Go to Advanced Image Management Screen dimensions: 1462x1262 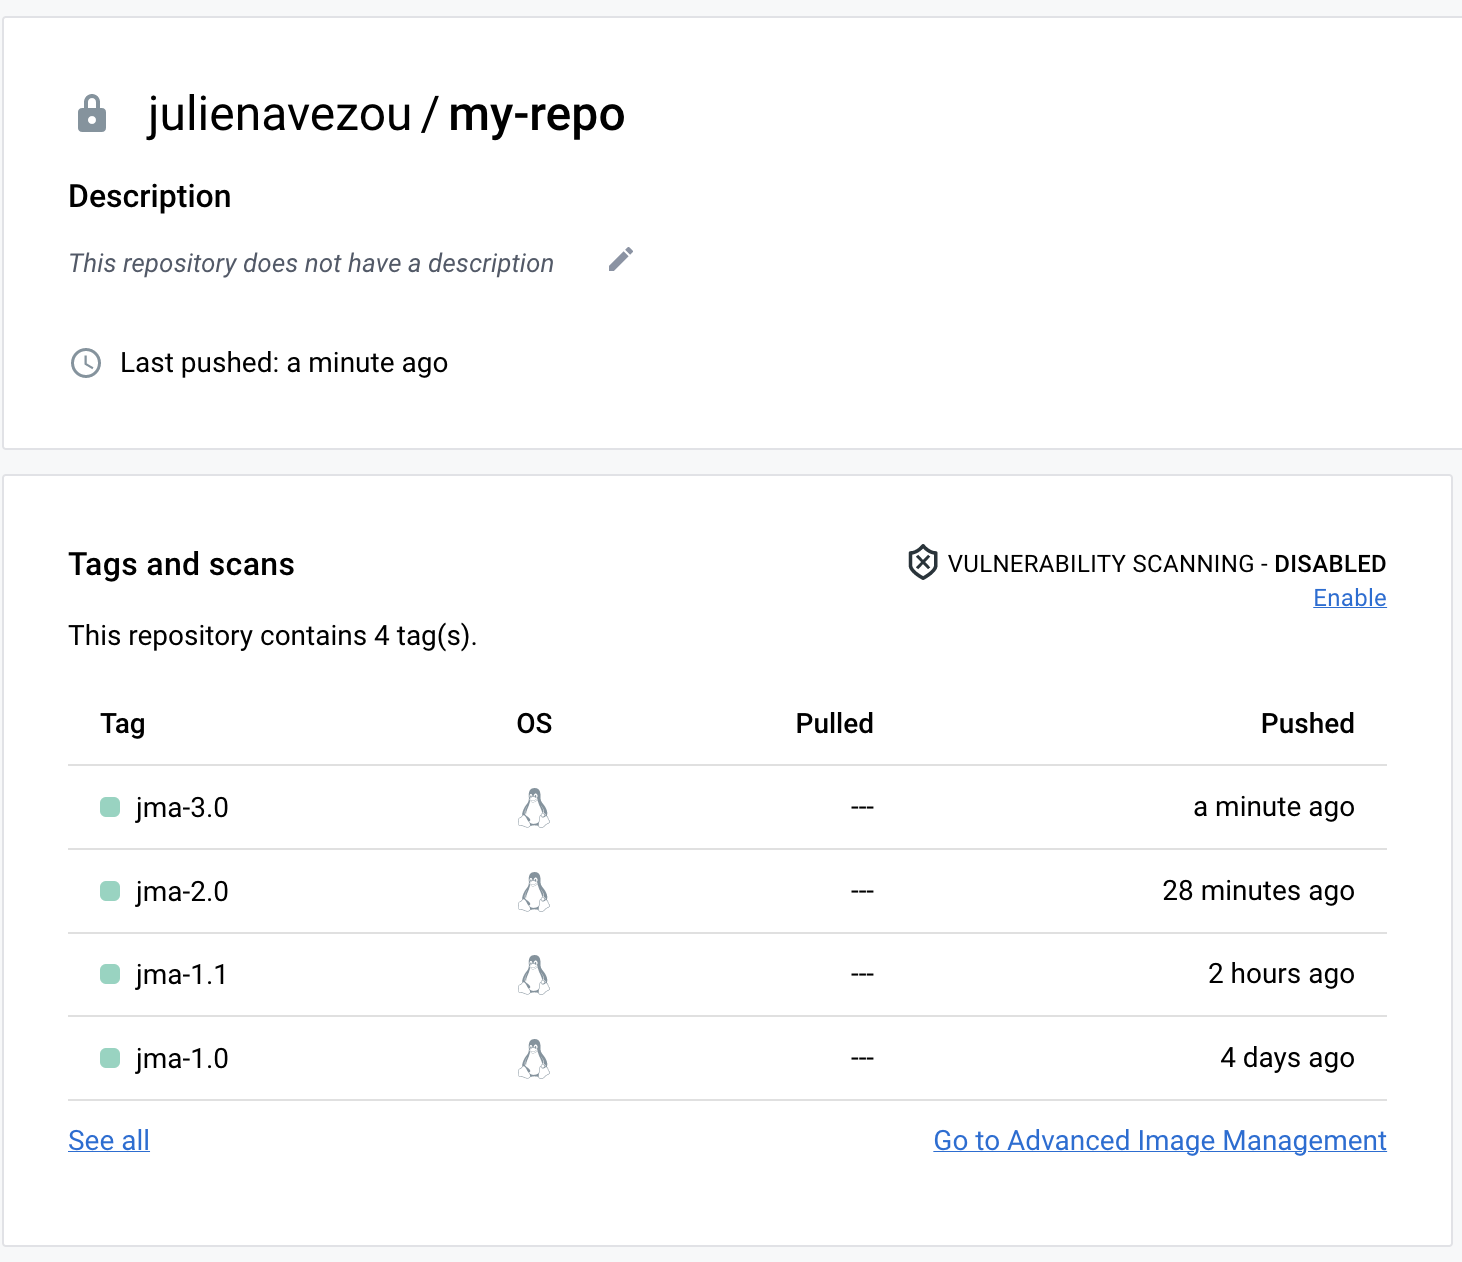point(1159,1140)
